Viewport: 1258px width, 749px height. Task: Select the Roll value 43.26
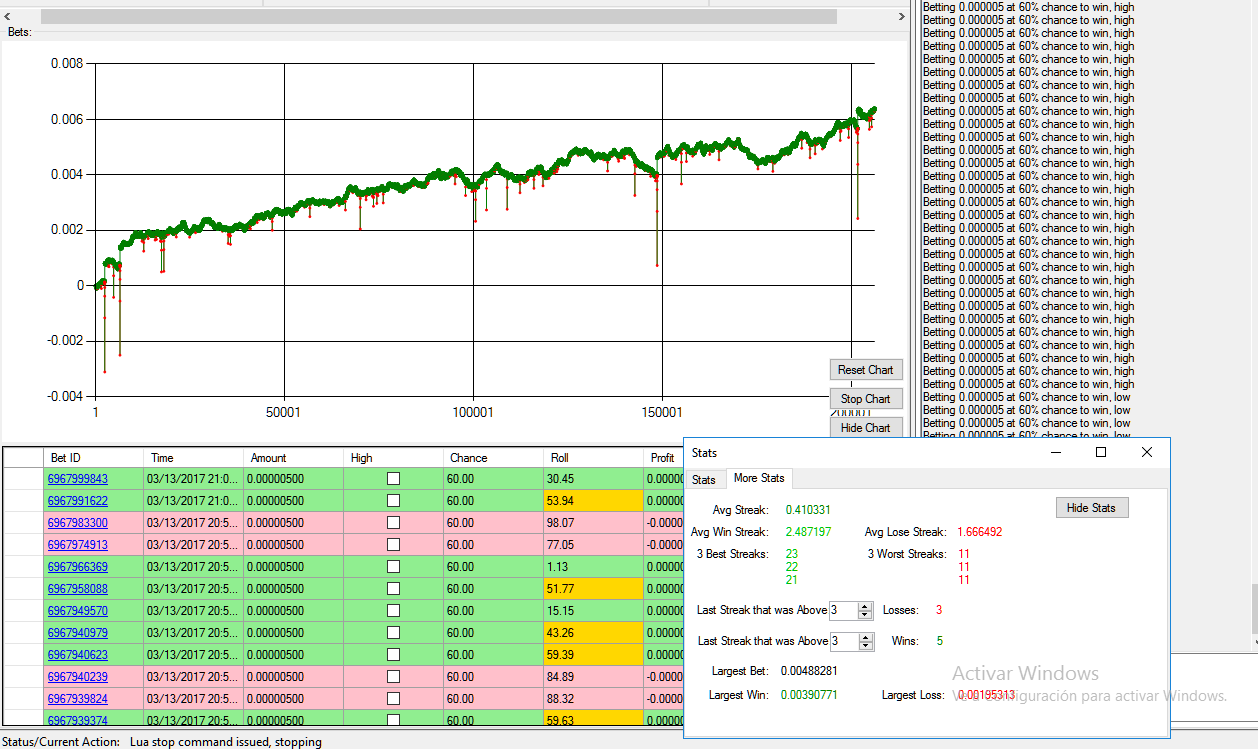(x=593, y=633)
